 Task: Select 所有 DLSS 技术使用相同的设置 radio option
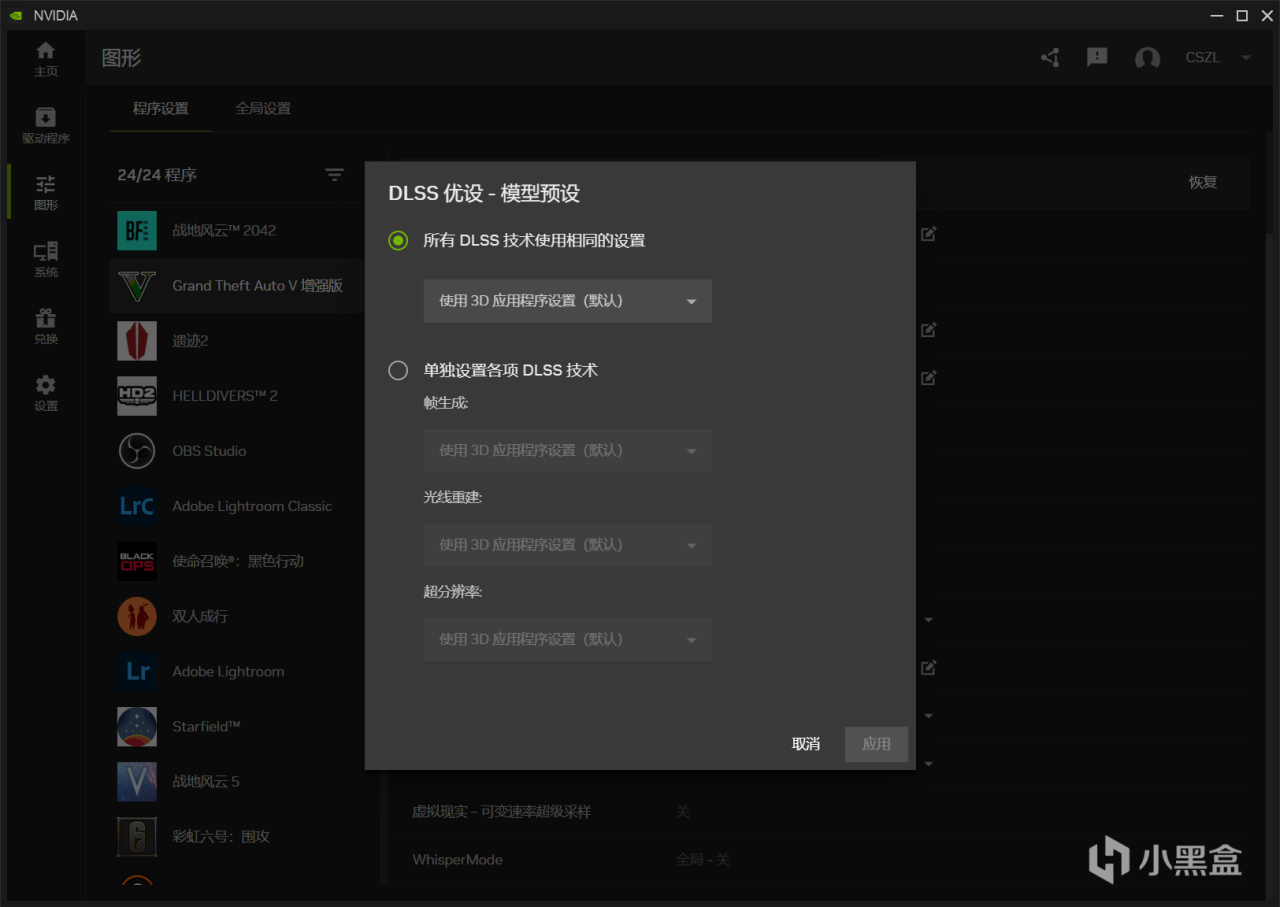(398, 240)
